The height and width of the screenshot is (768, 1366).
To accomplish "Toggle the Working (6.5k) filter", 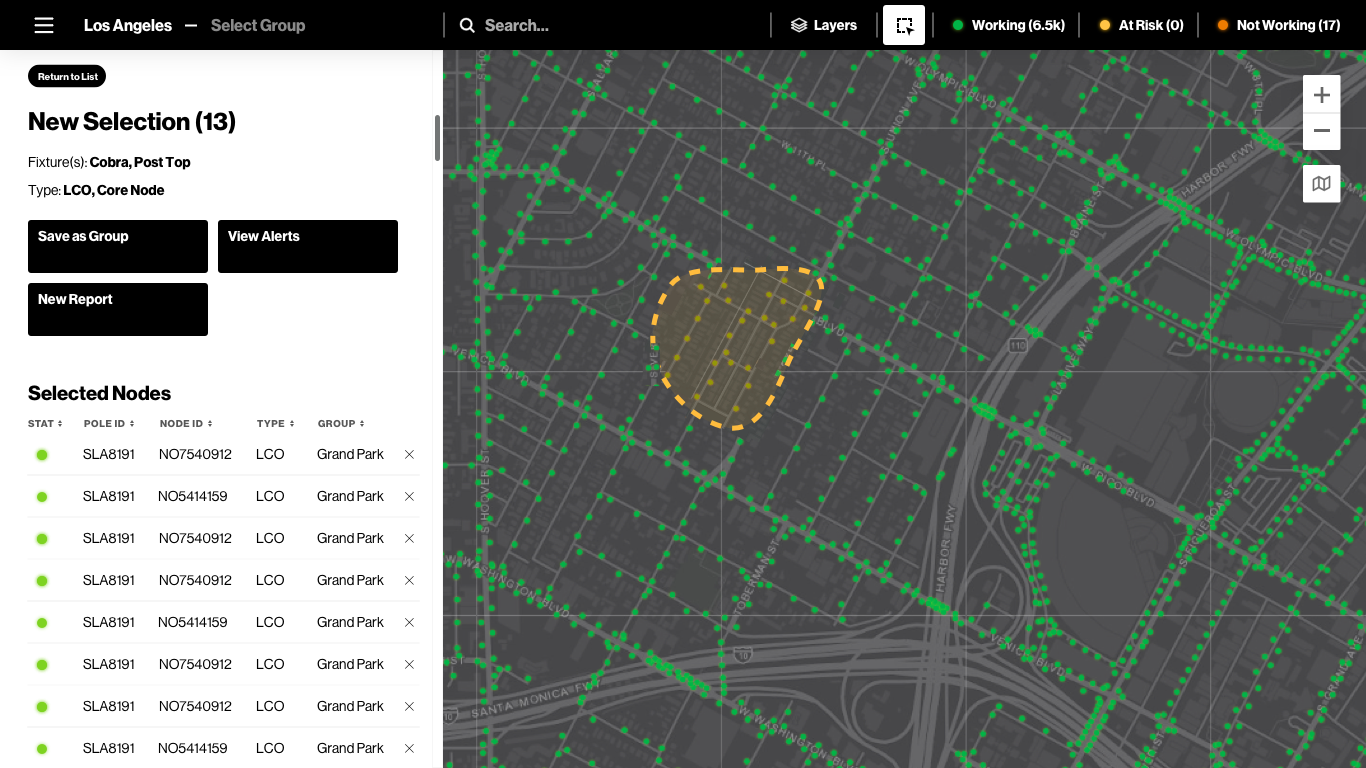I will (x=1008, y=25).
